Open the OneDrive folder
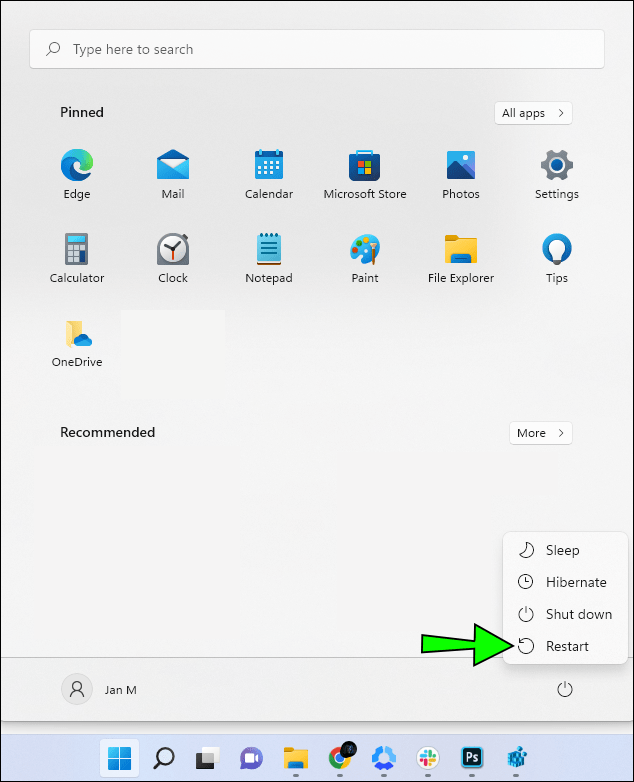Screen dimensions: 634x782 77,342
